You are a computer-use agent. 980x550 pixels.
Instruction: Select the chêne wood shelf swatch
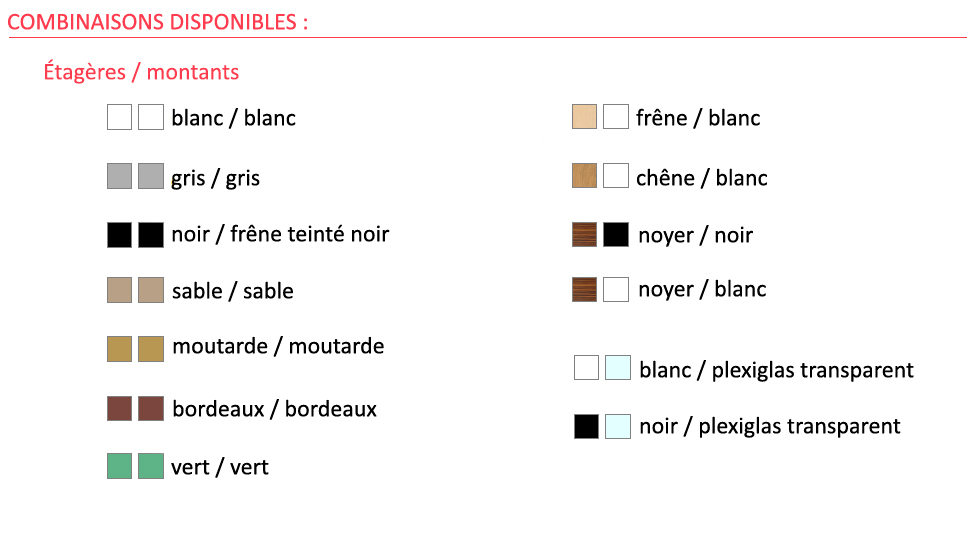584,176
